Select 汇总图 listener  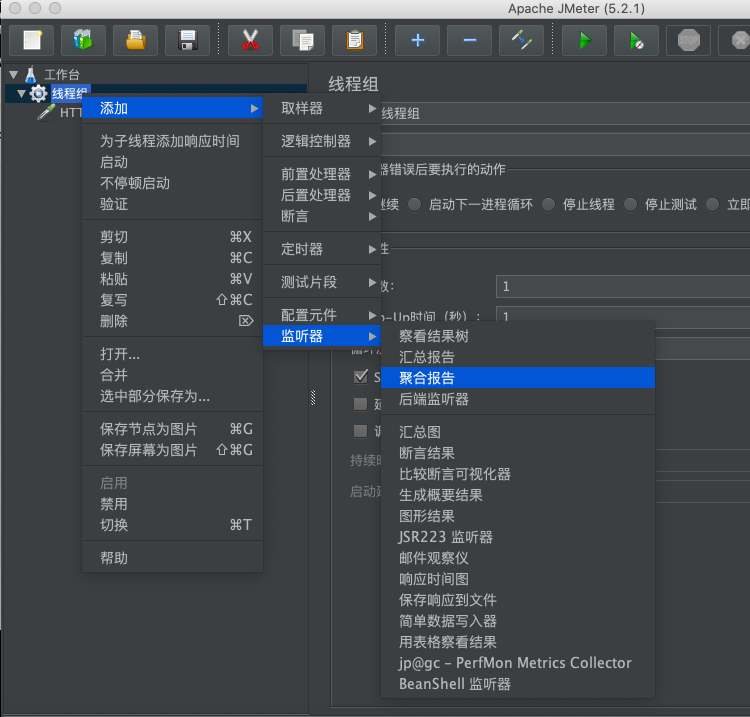pyautogui.click(x=518, y=432)
